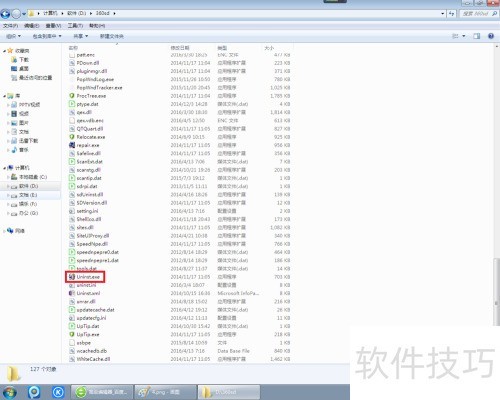The height and width of the screenshot is (400, 500).
Task: Open the 组织 dropdown in toolbar
Action: pyautogui.click(x=13, y=36)
